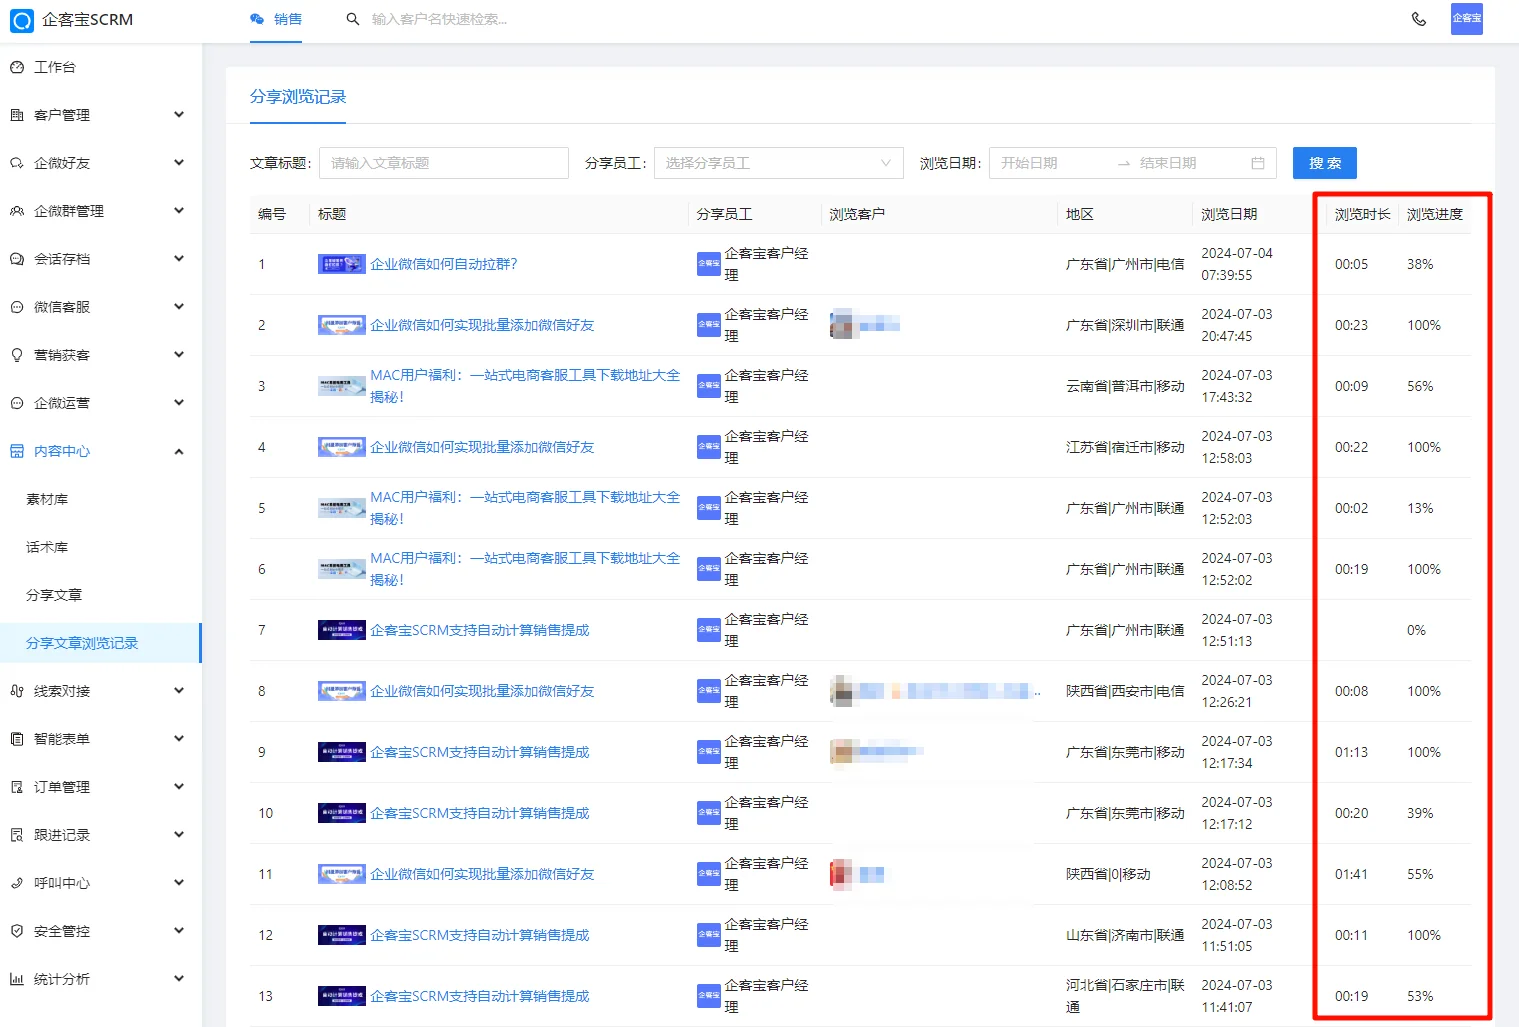Click the 企客宝SCRM logo icon

(21, 20)
